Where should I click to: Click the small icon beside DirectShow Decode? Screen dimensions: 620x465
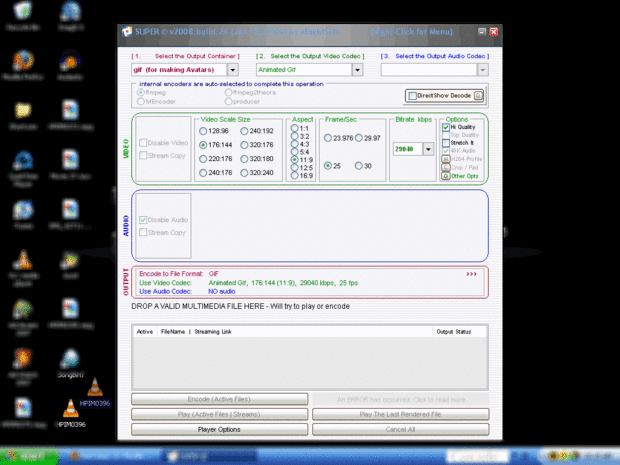click(x=478, y=96)
